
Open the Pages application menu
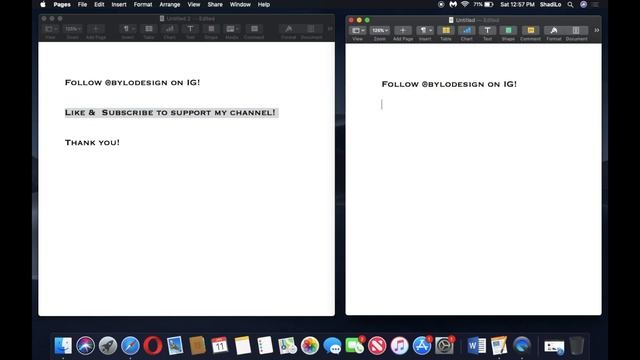pos(62,4)
